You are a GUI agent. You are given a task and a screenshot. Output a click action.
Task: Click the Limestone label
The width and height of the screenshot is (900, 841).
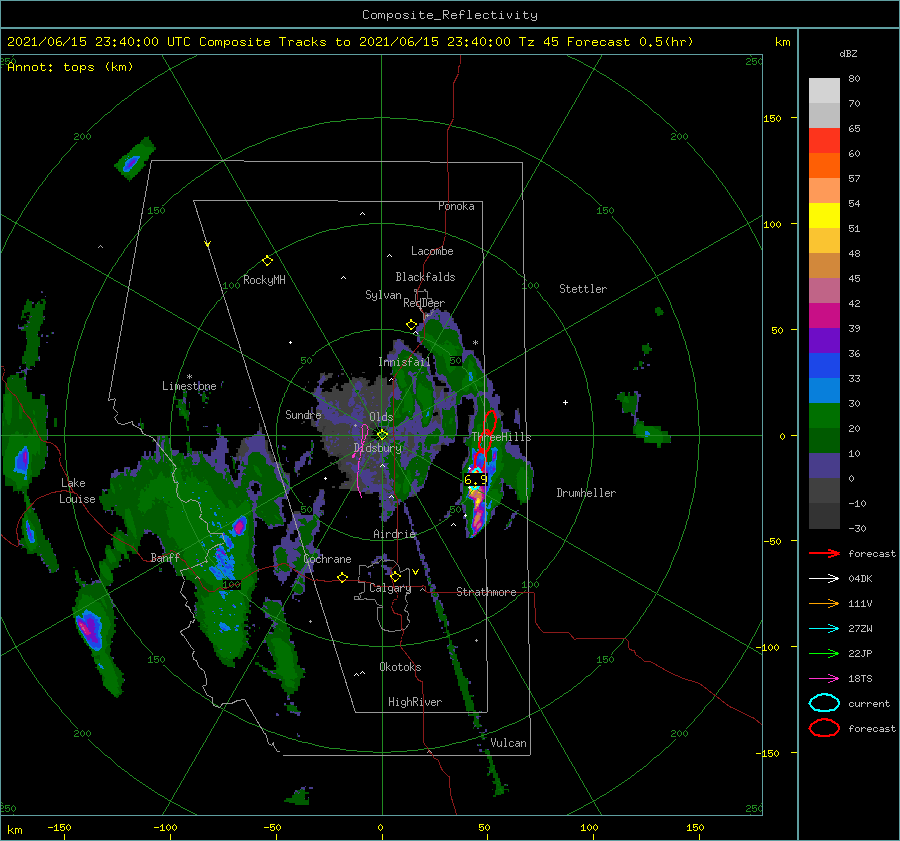click(189, 386)
